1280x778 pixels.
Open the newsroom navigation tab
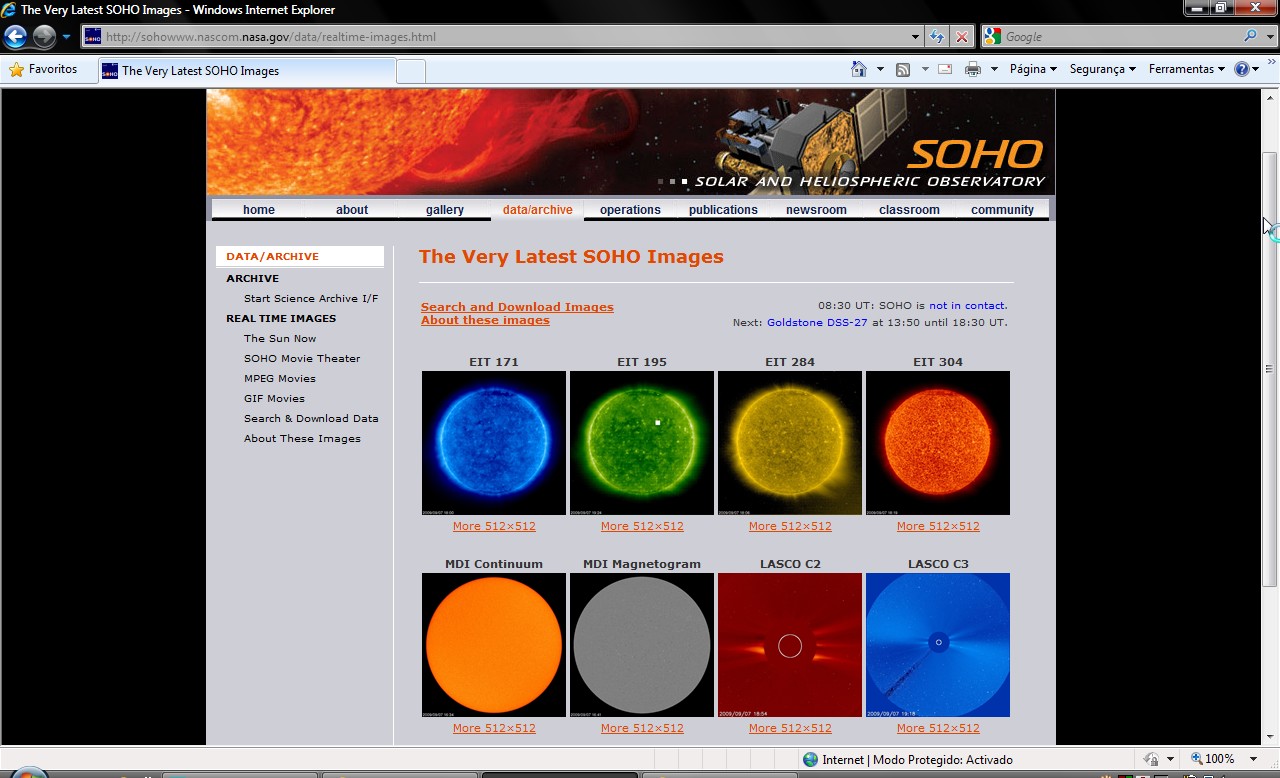pyautogui.click(x=816, y=210)
